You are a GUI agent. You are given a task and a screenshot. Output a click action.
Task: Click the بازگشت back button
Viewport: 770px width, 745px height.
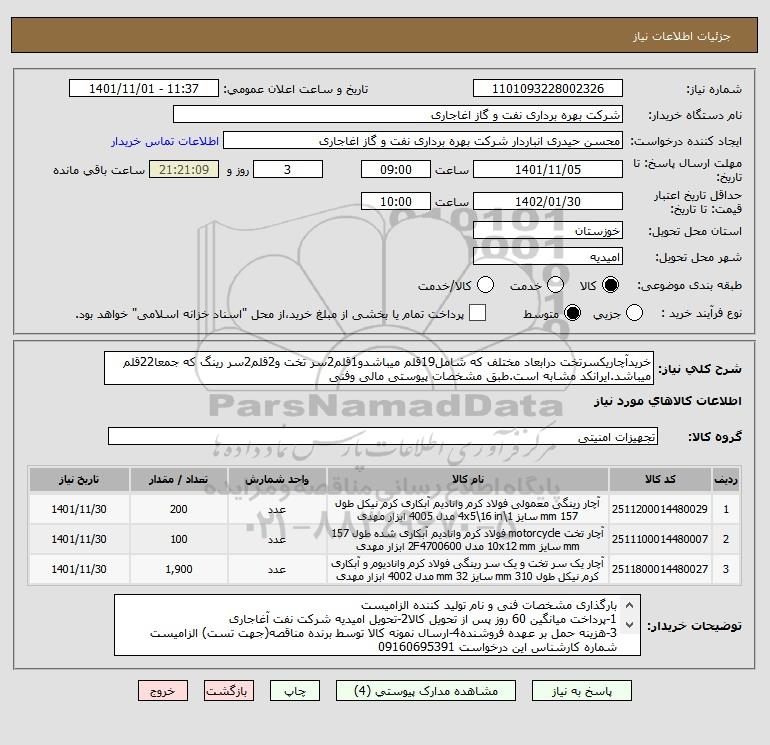point(229,691)
